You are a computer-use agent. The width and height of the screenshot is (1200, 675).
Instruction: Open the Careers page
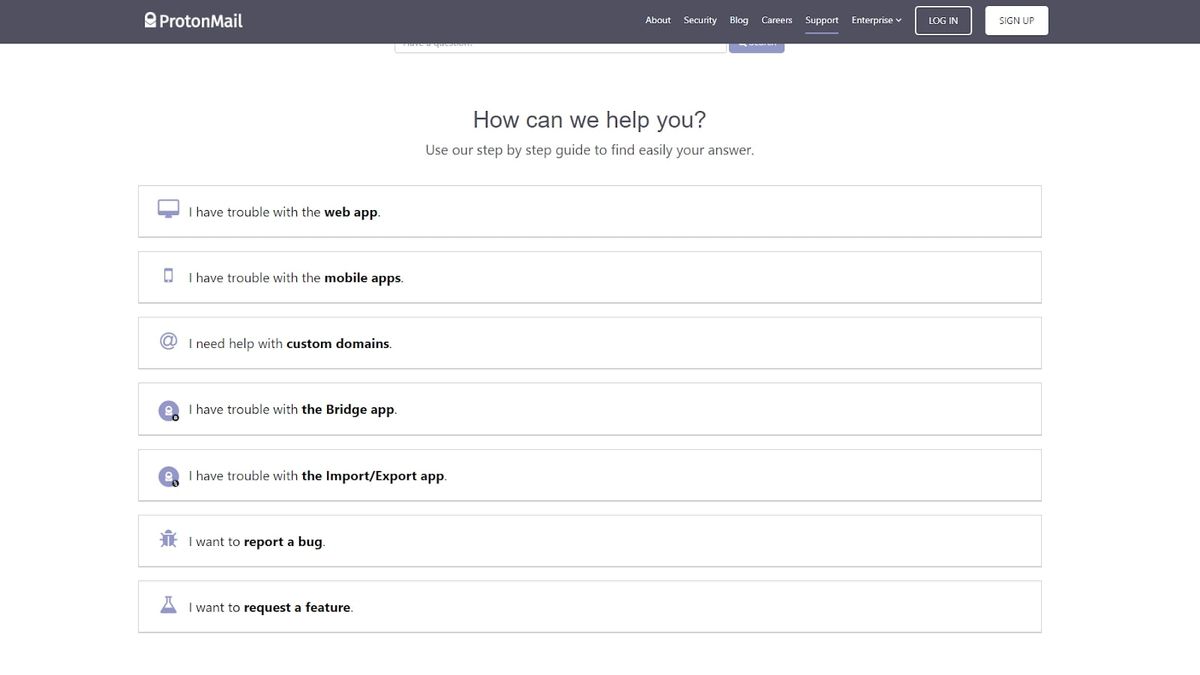[x=776, y=19]
